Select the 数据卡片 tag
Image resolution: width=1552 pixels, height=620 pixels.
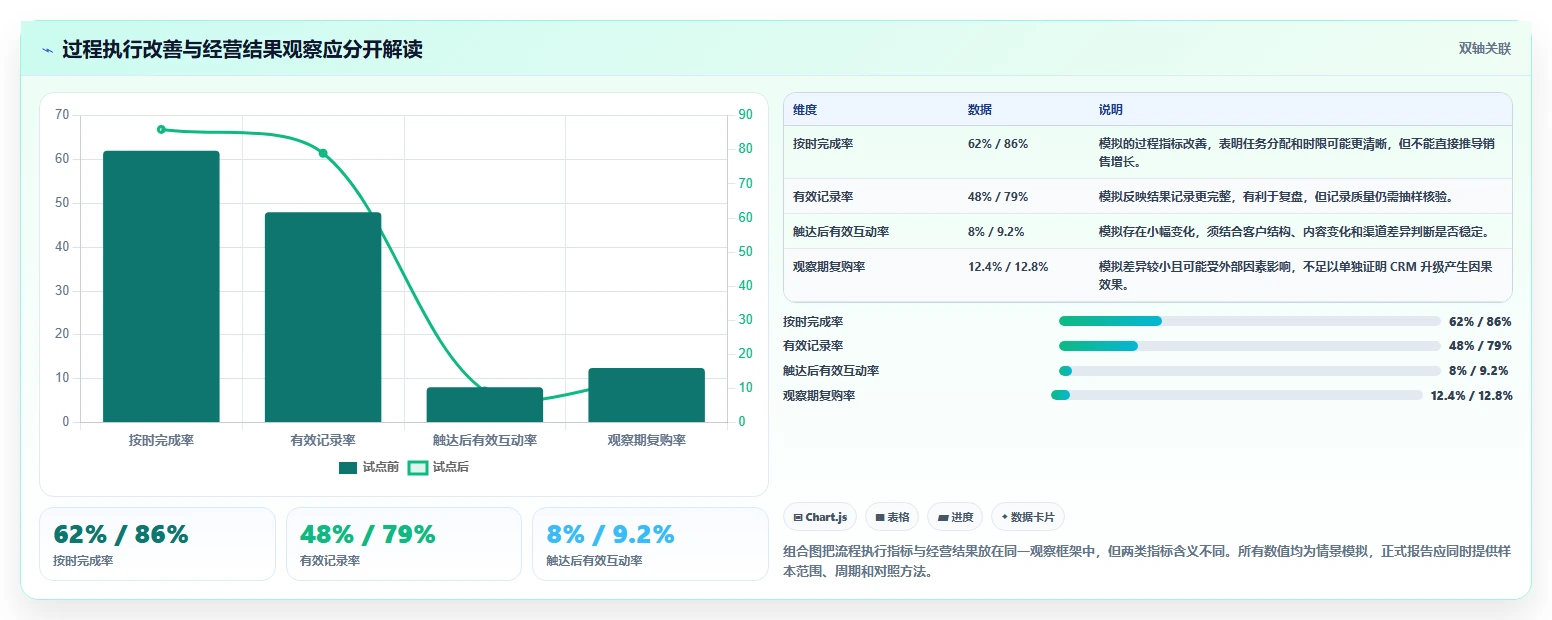(1028, 517)
